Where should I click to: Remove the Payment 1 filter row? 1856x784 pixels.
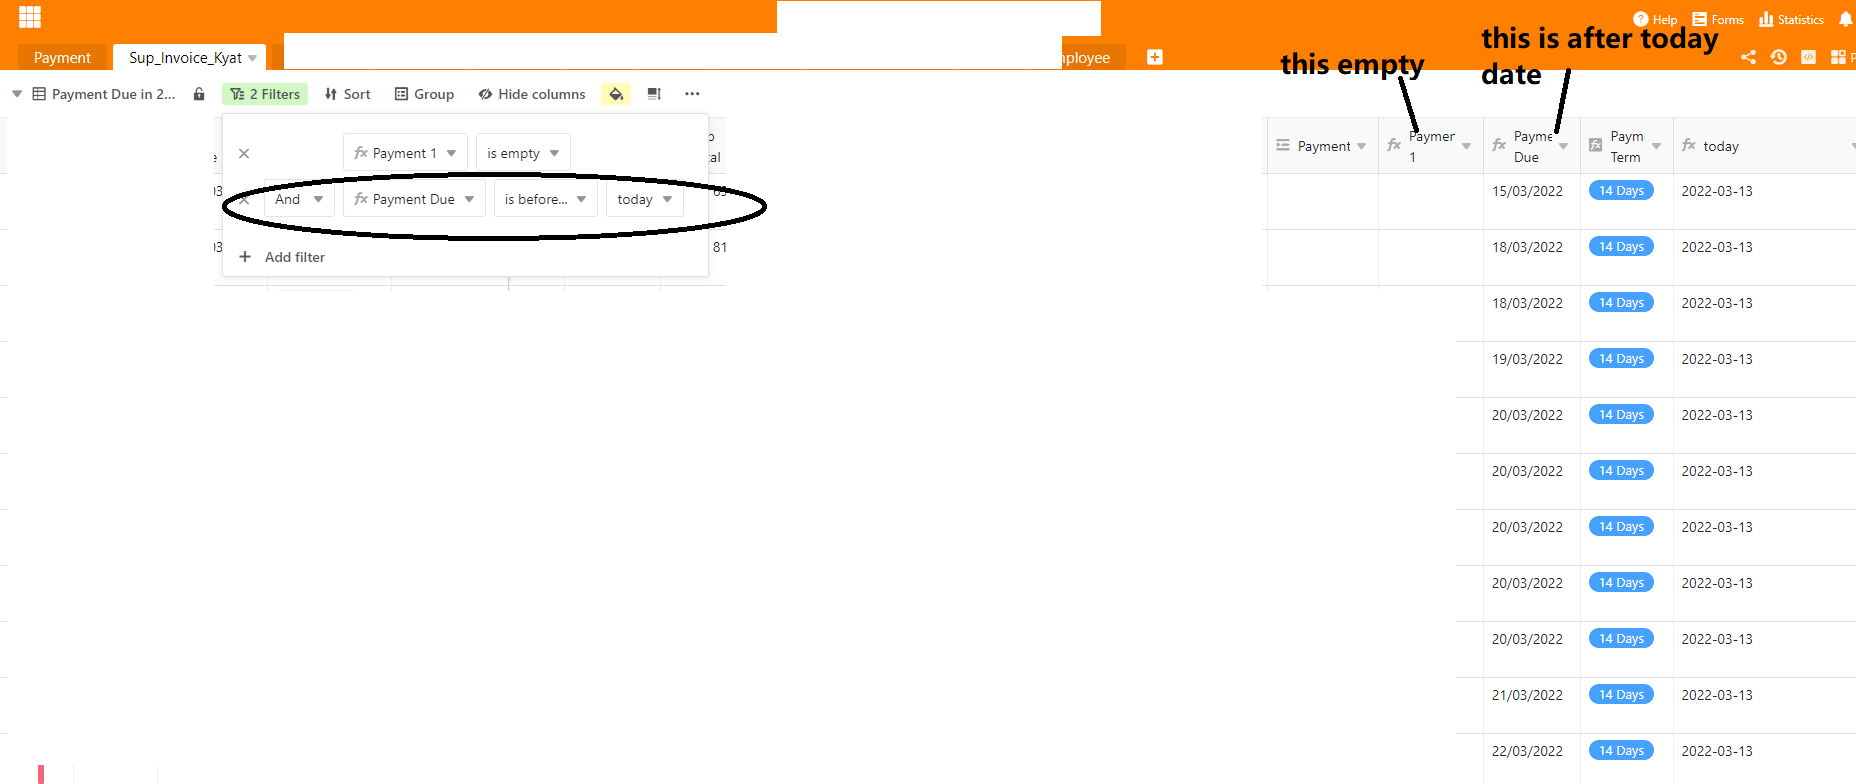coord(244,153)
